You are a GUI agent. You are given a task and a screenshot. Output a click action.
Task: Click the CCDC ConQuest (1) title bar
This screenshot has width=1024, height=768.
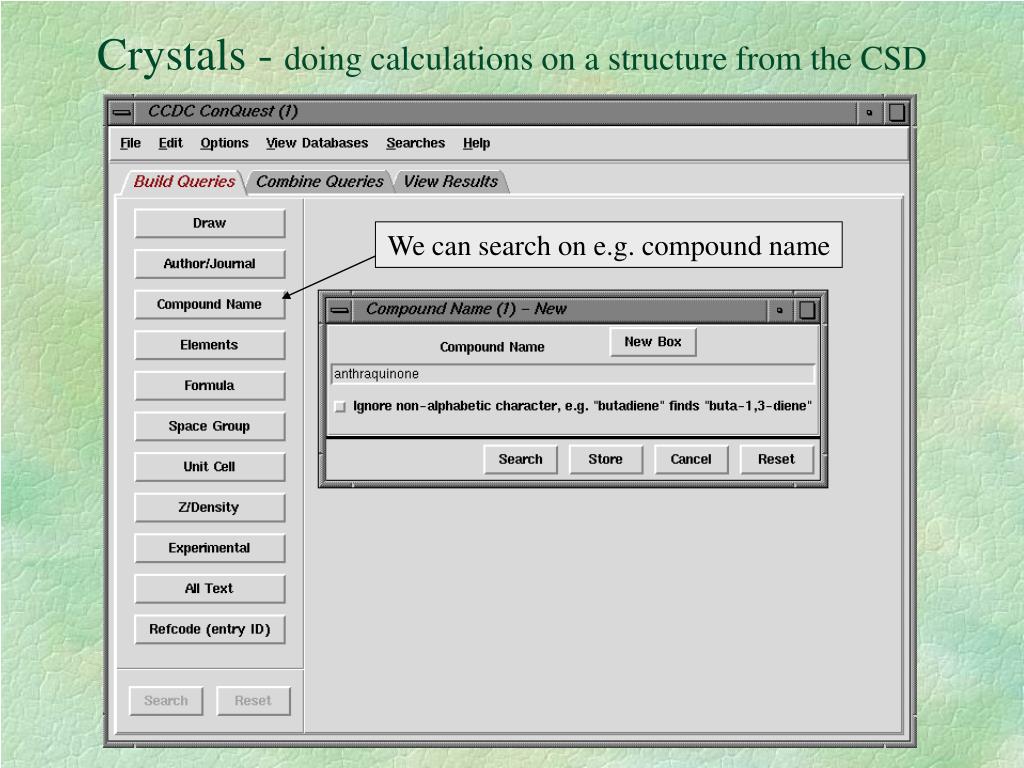(496, 112)
